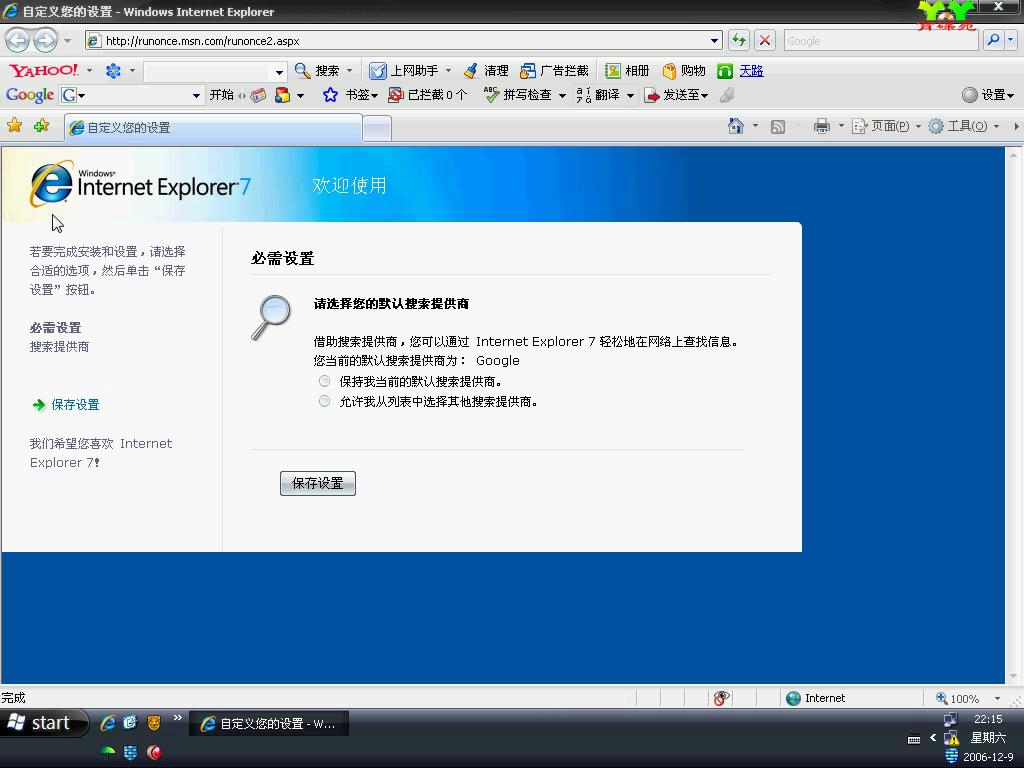Open the 设置 settings menu in Google toolbar
1024x768 pixels.
click(987, 95)
